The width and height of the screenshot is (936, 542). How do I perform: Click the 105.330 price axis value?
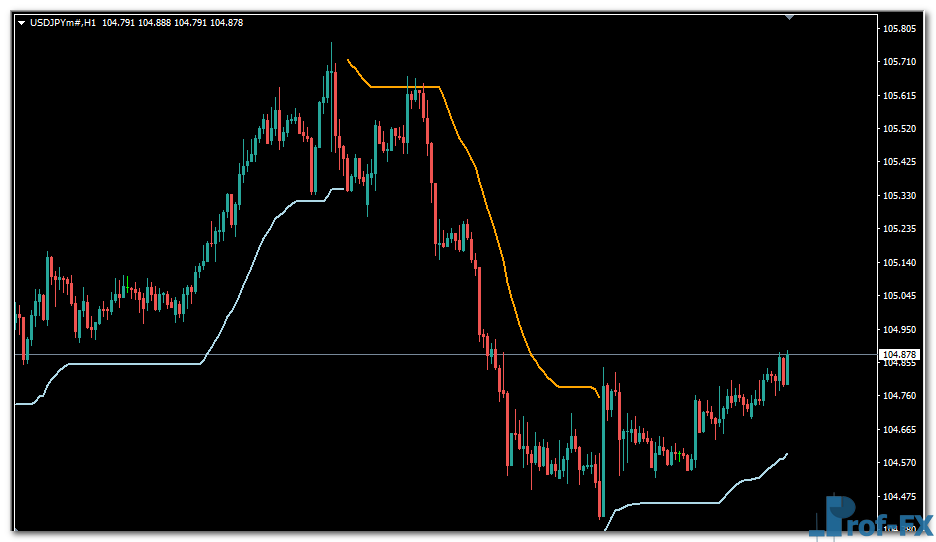click(900, 196)
